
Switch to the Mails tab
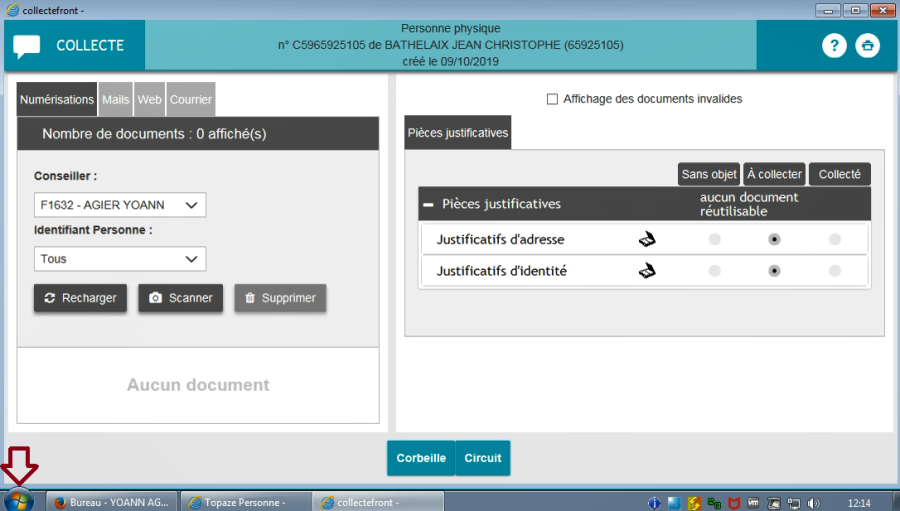115,100
